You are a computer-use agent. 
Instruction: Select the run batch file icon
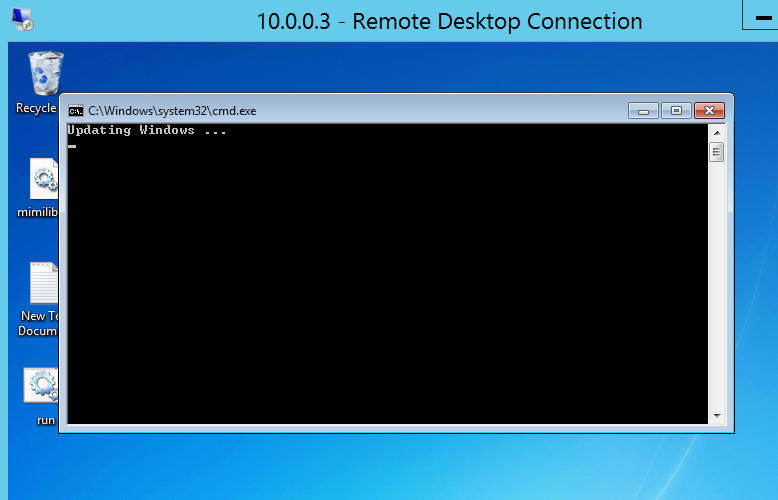[x=42, y=386]
